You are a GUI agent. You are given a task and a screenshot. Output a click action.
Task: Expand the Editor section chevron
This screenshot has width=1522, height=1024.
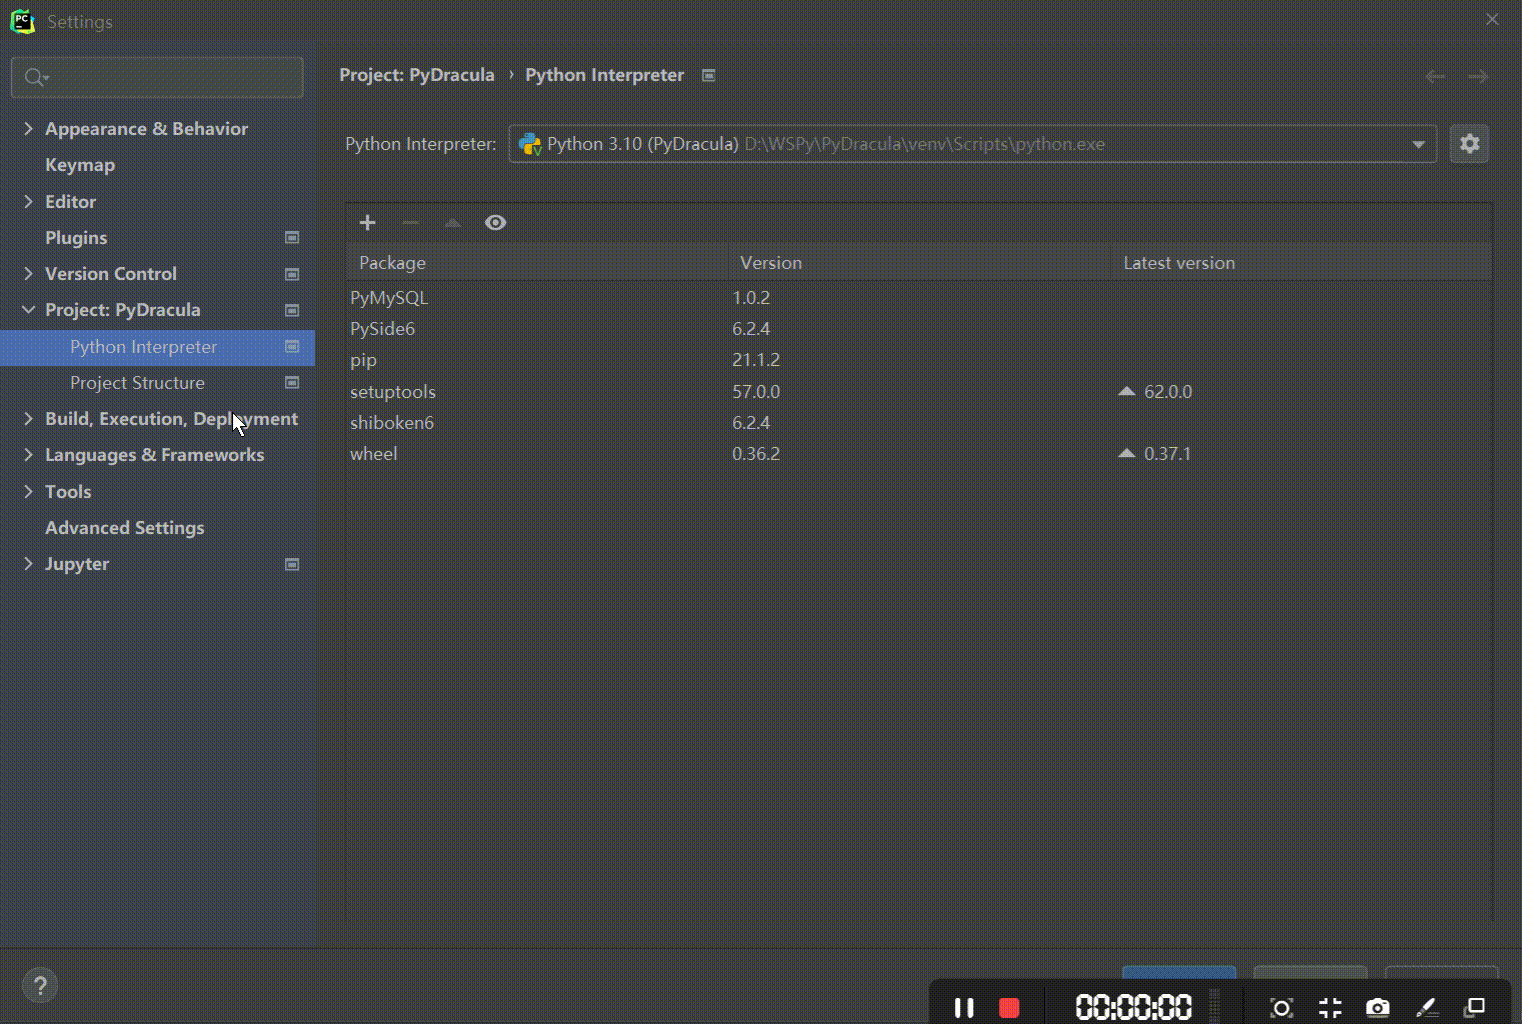[x=28, y=201]
